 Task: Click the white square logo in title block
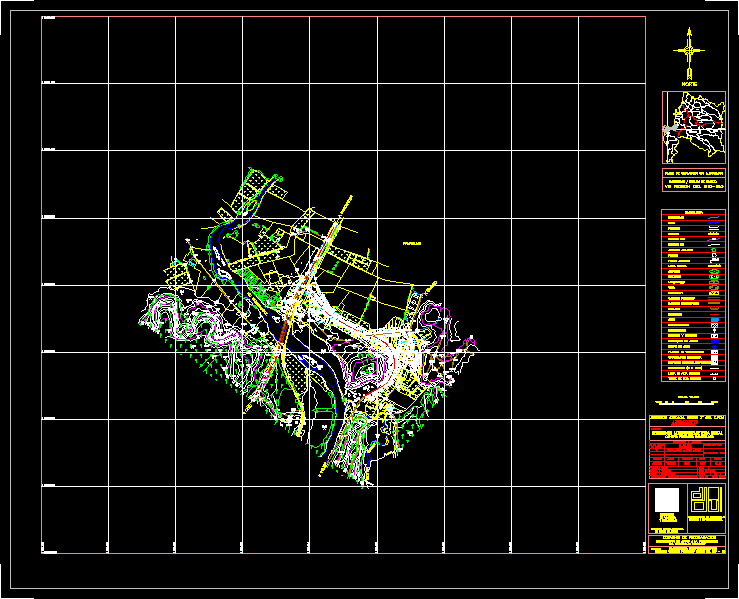pos(667,500)
